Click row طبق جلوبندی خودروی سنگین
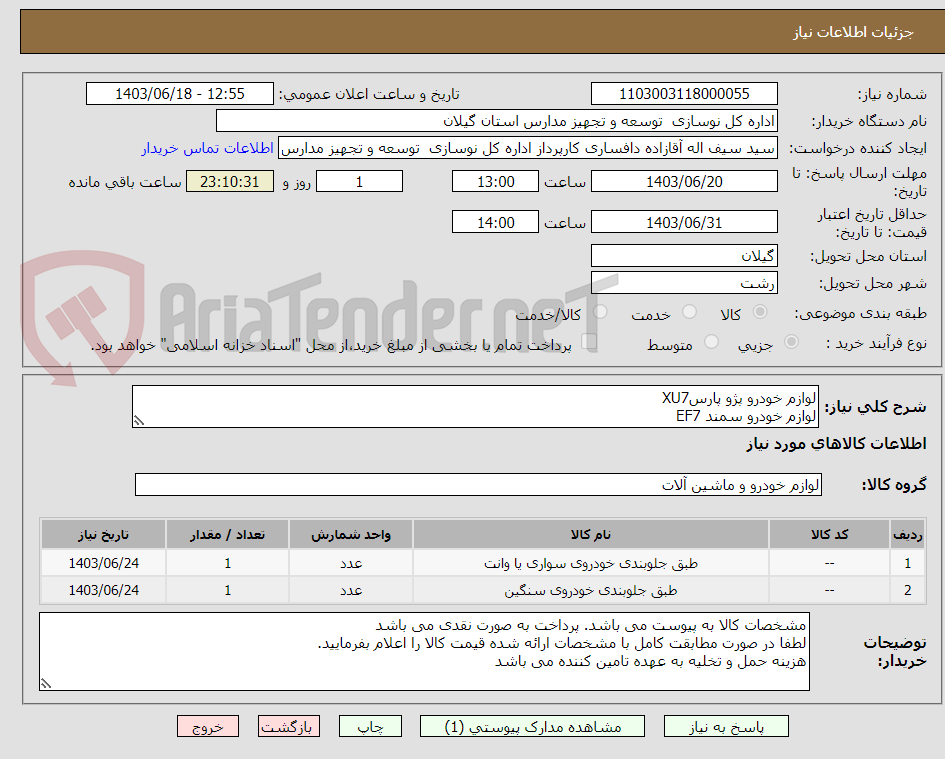The image size is (945, 759). tap(483, 590)
